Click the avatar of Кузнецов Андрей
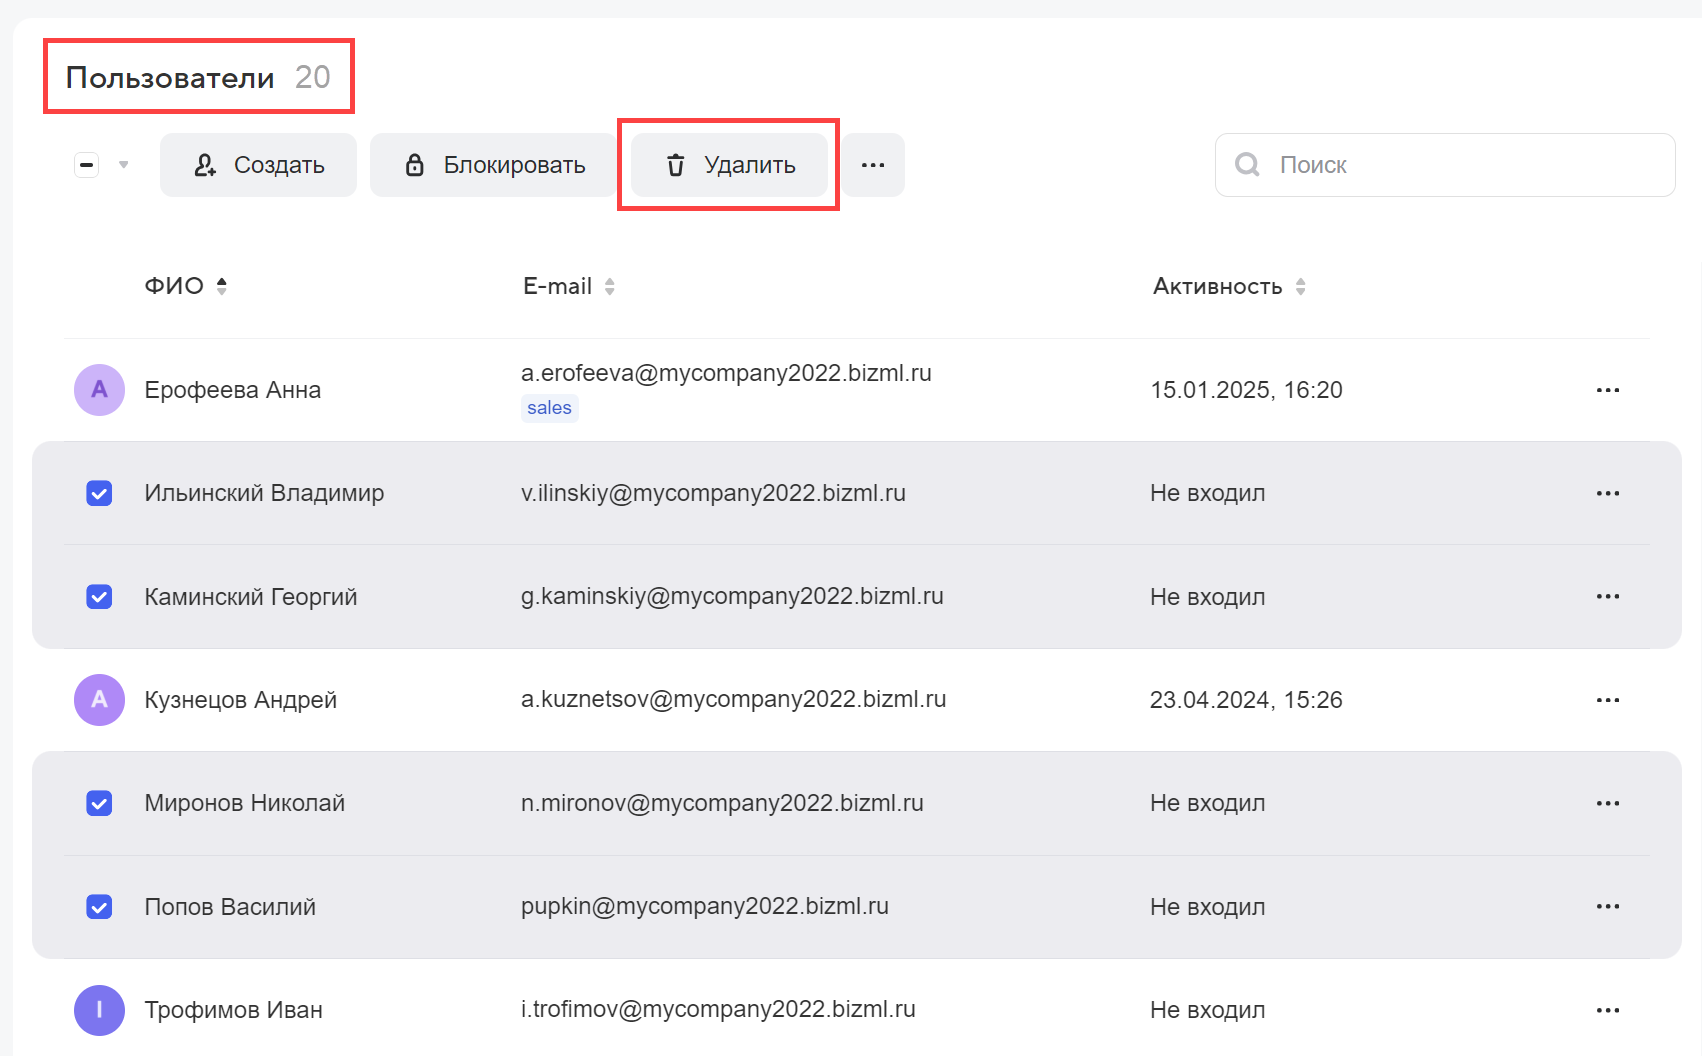 pyautogui.click(x=99, y=700)
